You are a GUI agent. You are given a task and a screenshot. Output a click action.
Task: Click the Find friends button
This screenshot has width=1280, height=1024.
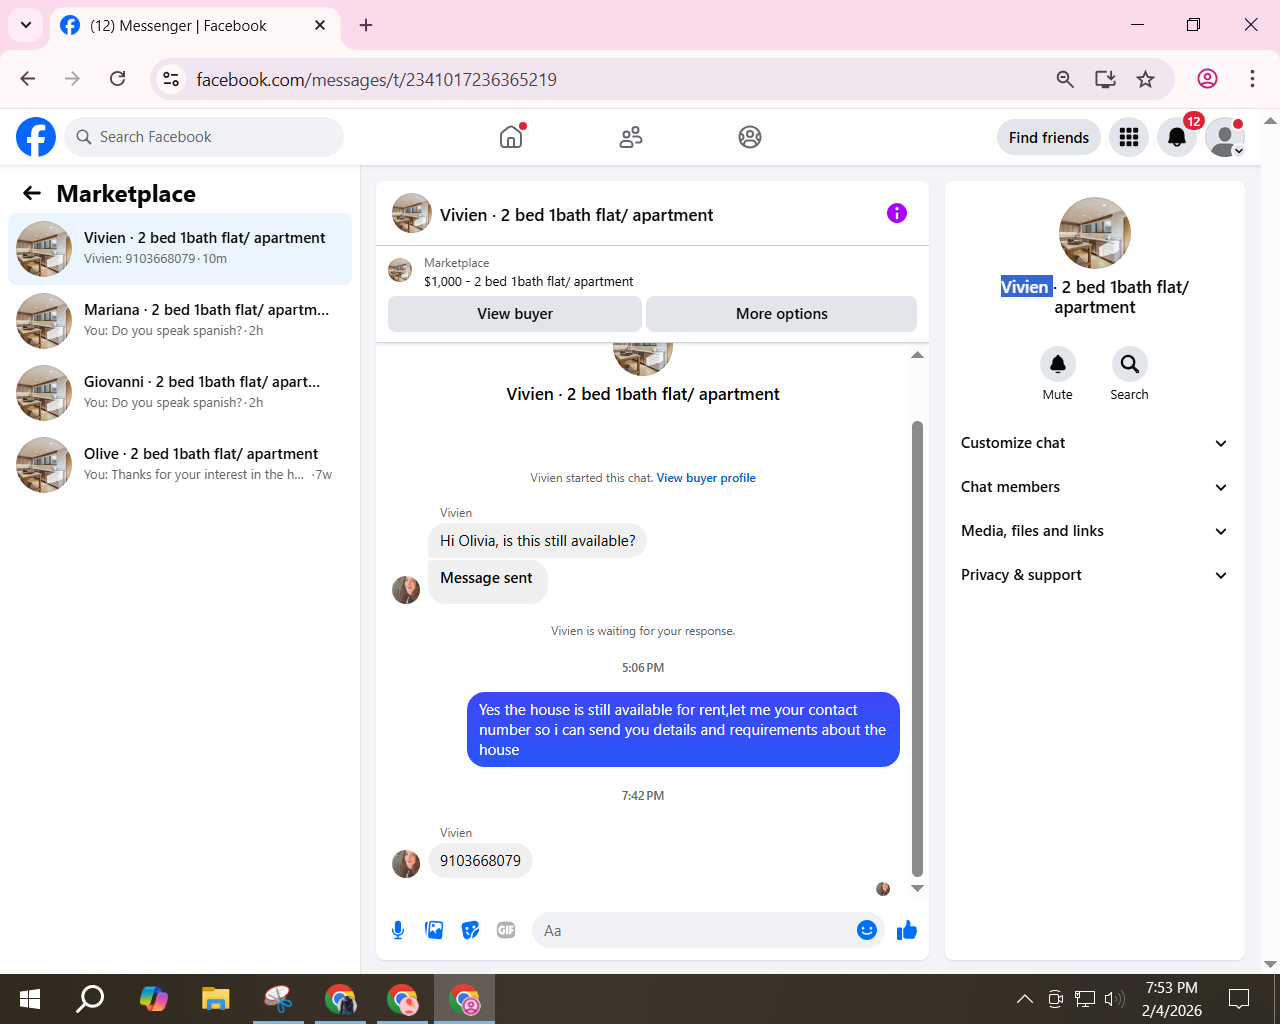pos(1049,137)
